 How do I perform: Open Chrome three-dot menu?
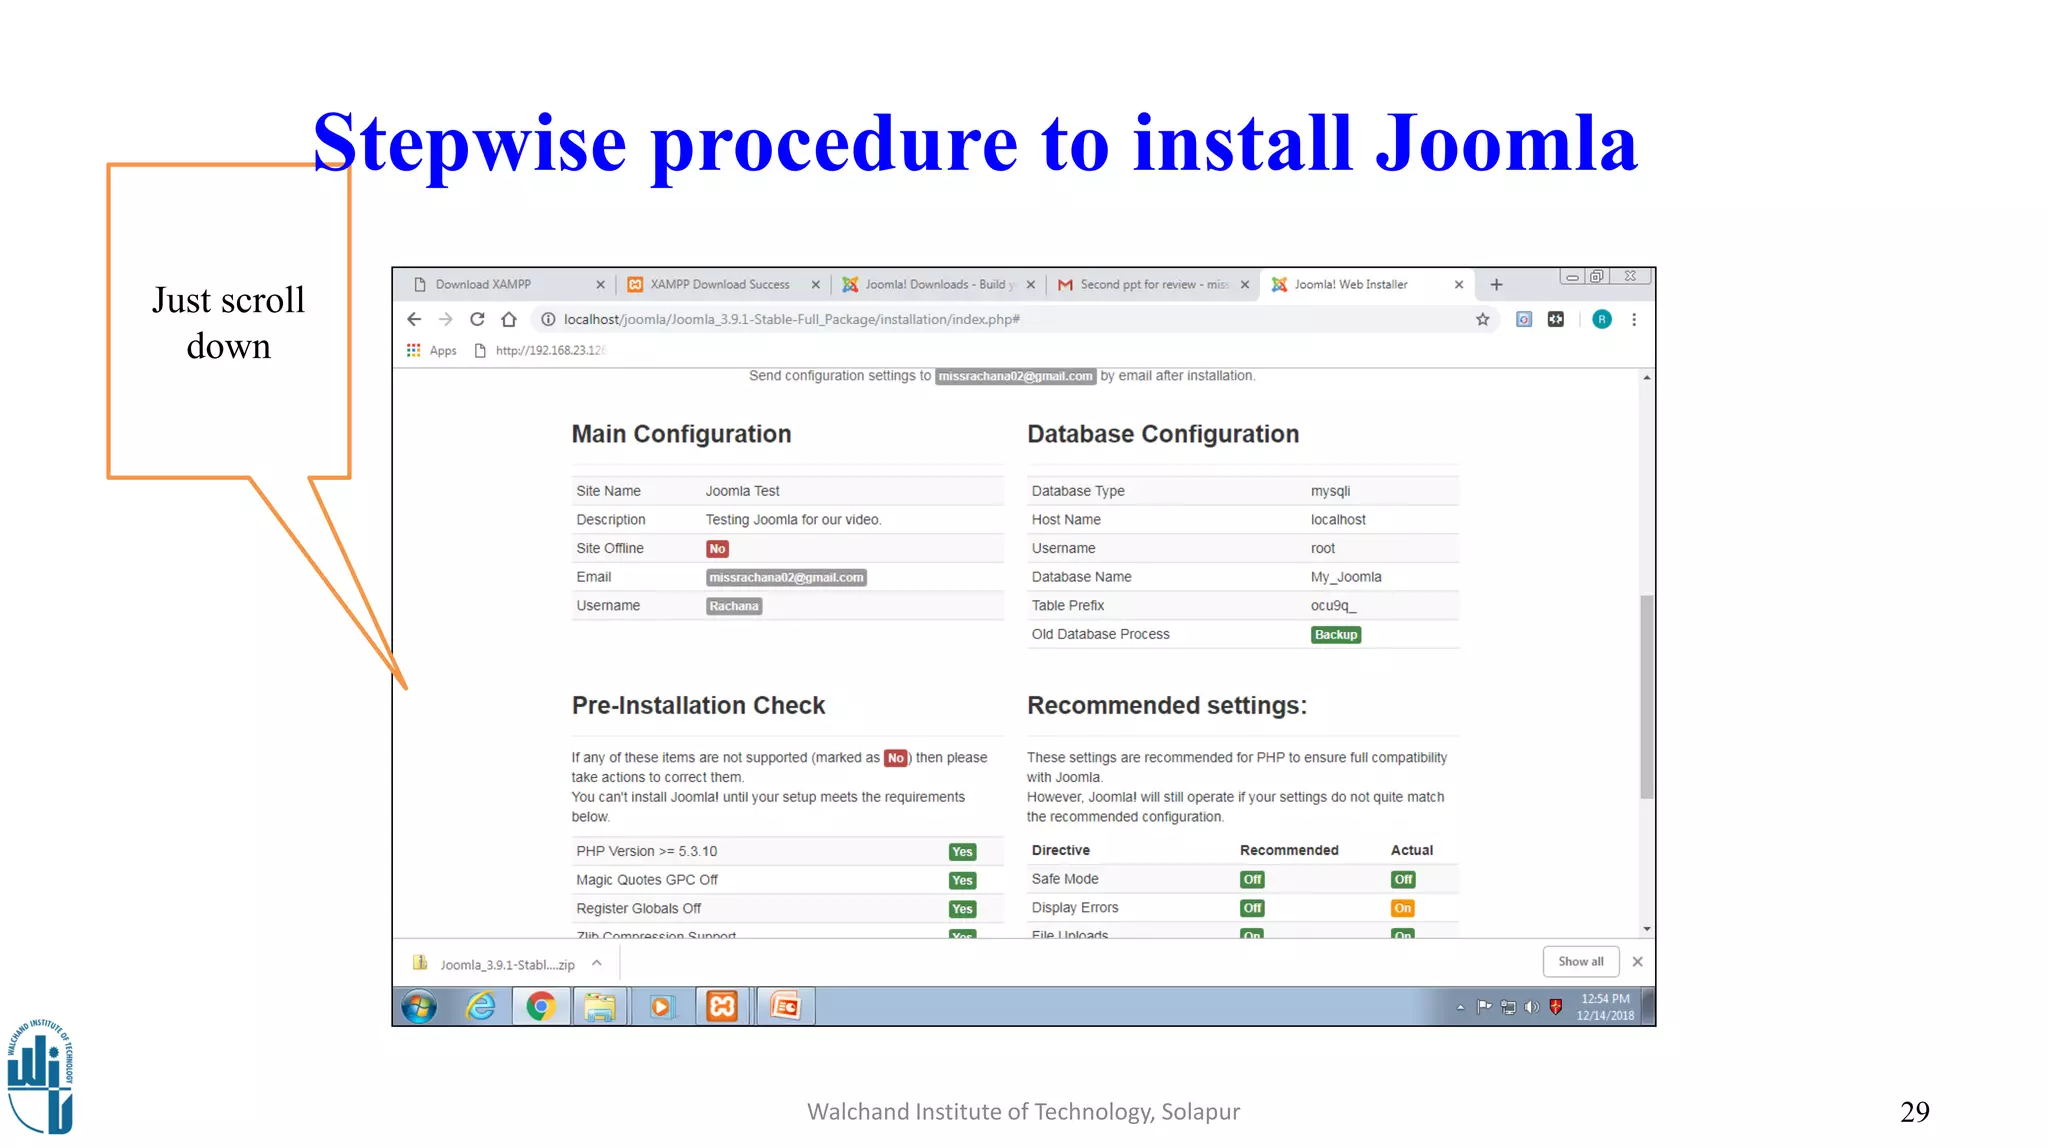(x=1634, y=319)
